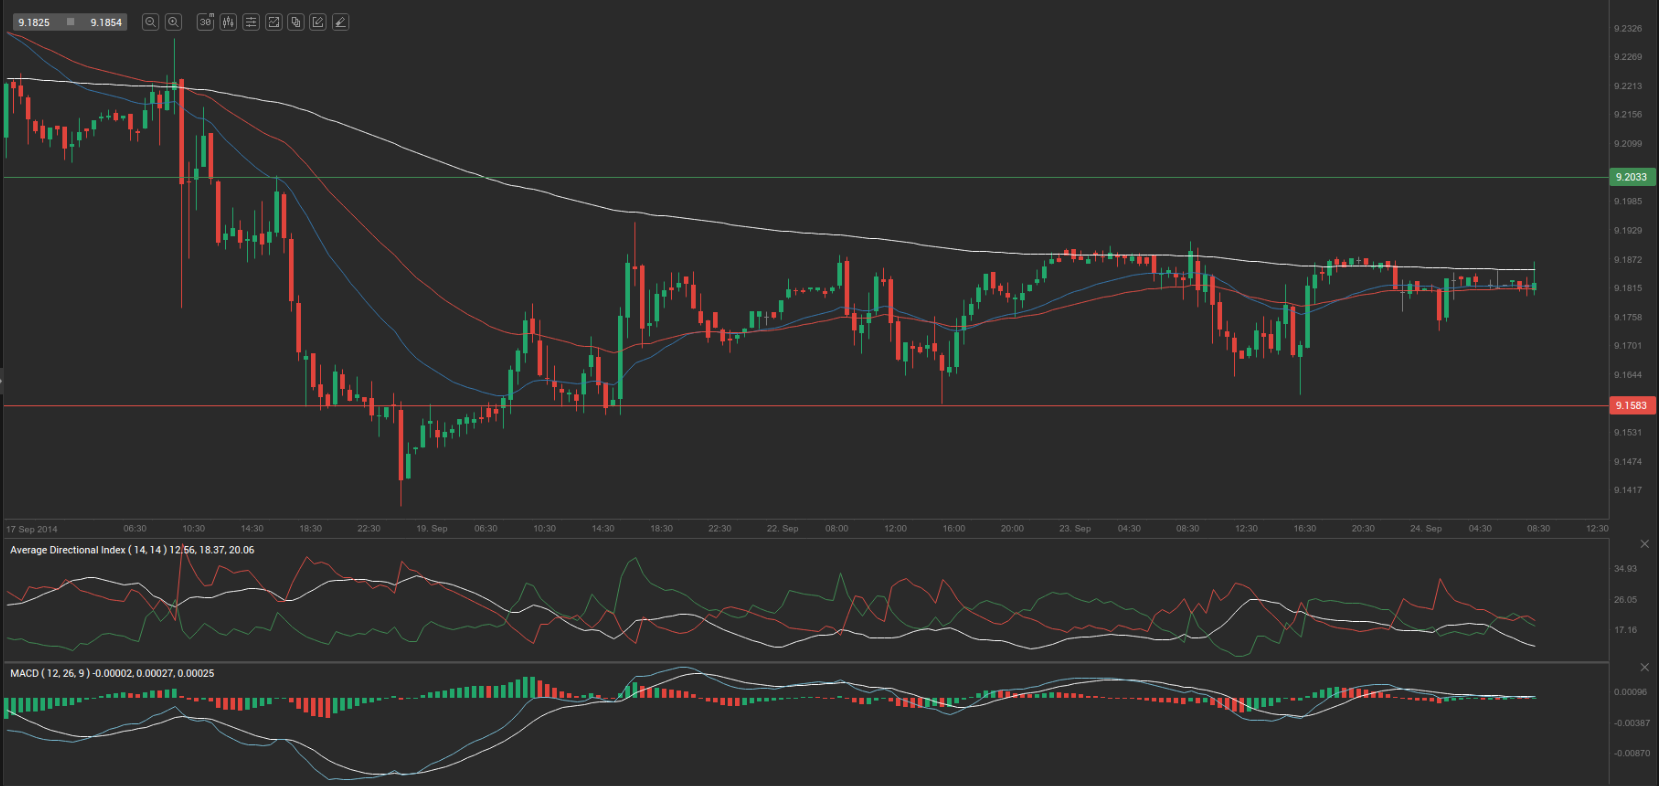Screen dimensions: 1659x786
Task: Click the 23. Sep date marker
Action: point(1075,528)
